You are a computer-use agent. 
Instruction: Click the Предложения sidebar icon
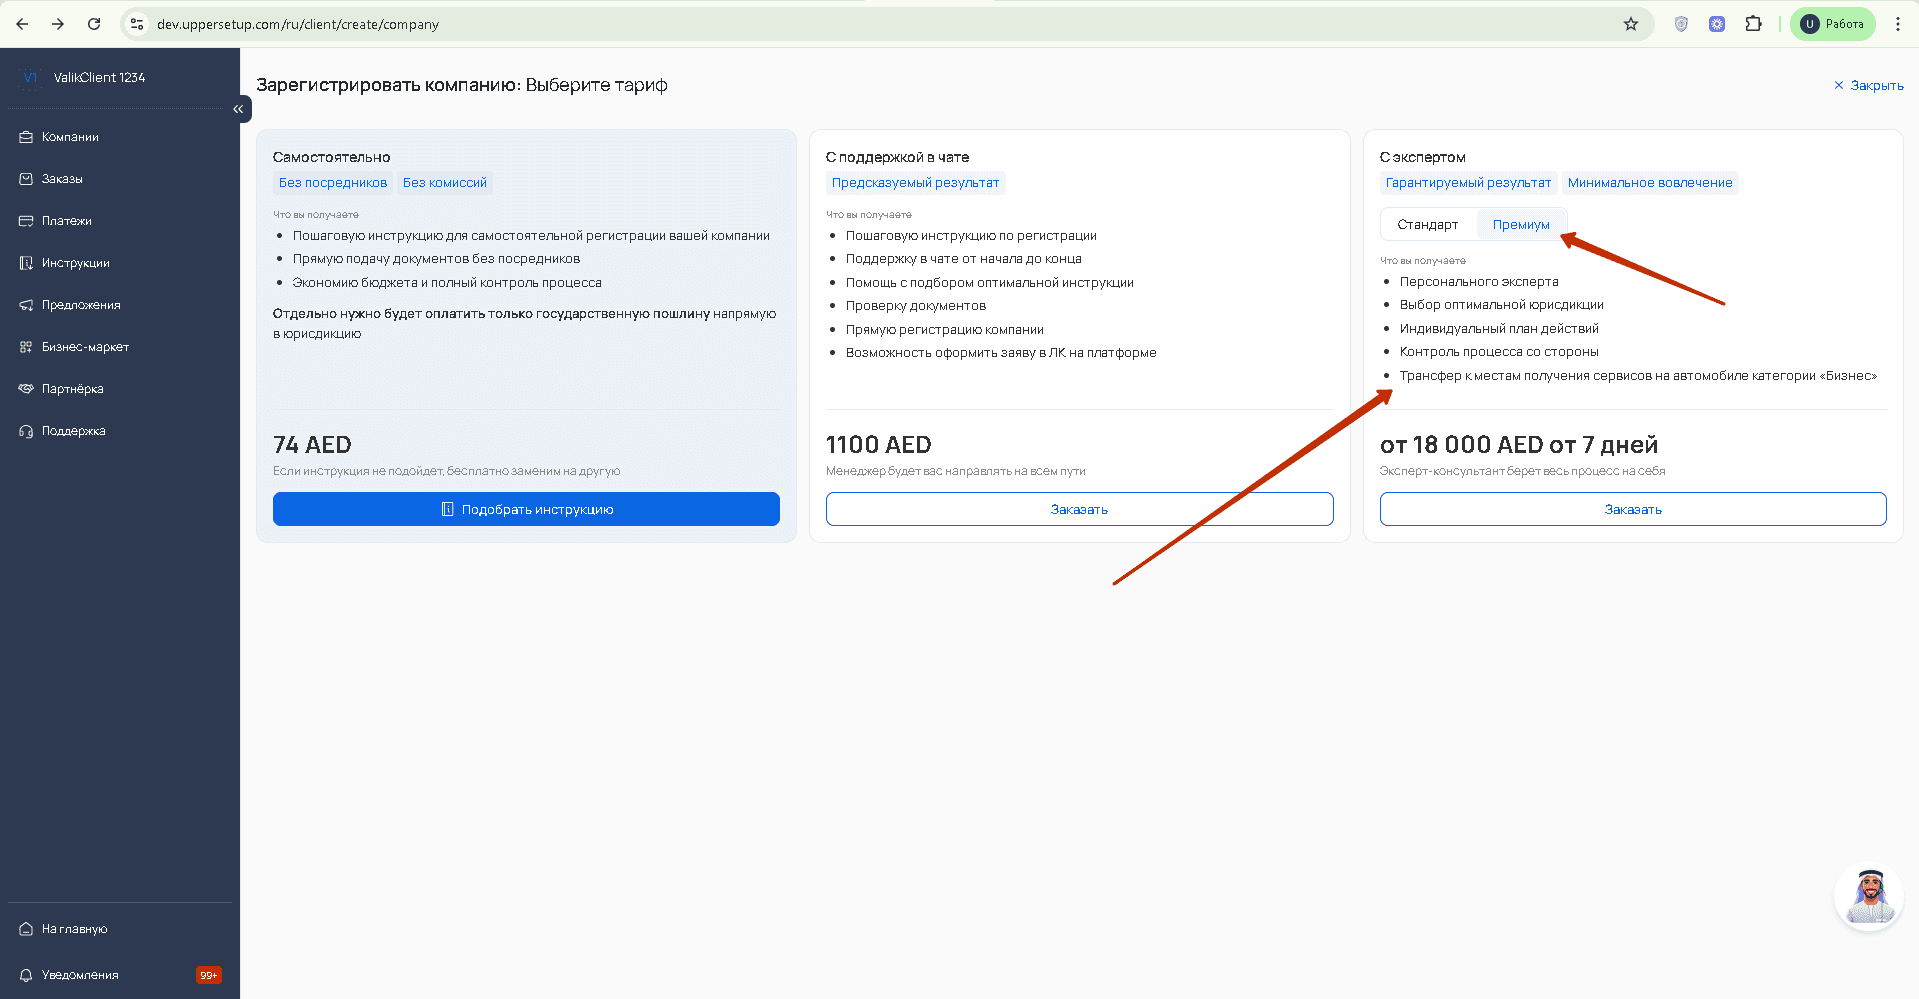click(x=26, y=305)
